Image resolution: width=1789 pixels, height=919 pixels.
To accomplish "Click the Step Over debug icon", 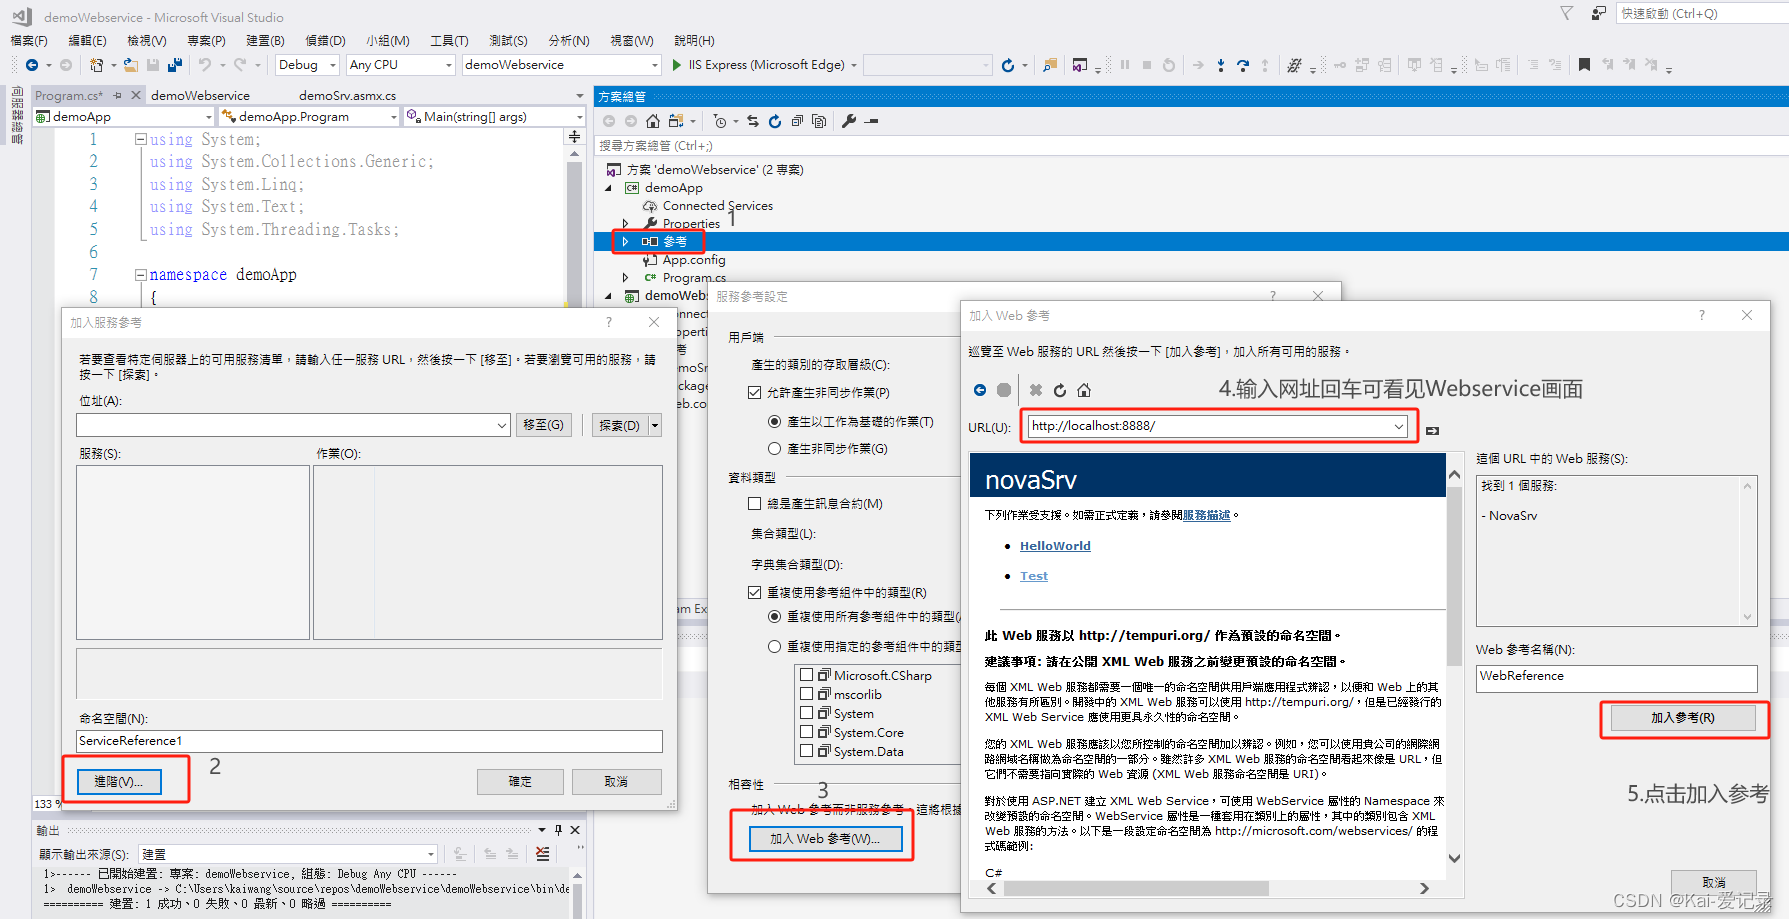I will pyautogui.click(x=1243, y=65).
